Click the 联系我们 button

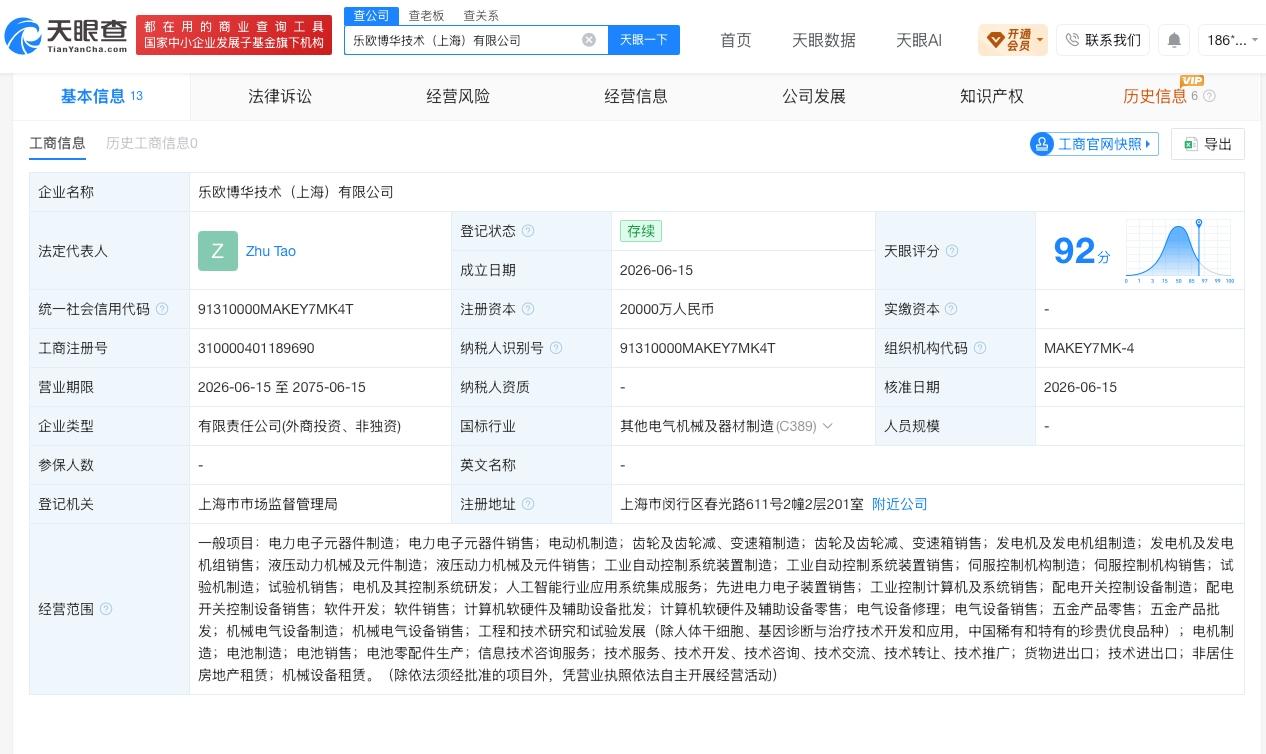click(x=1103, y=40)
